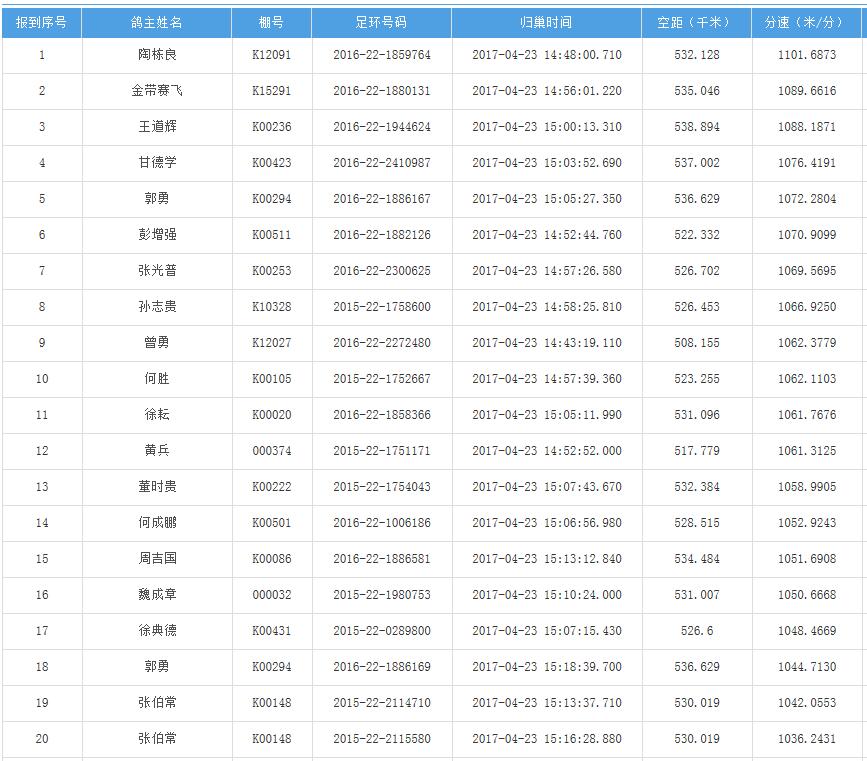Click return time 2017-04-23 14:52:52.000

[546, 451]
